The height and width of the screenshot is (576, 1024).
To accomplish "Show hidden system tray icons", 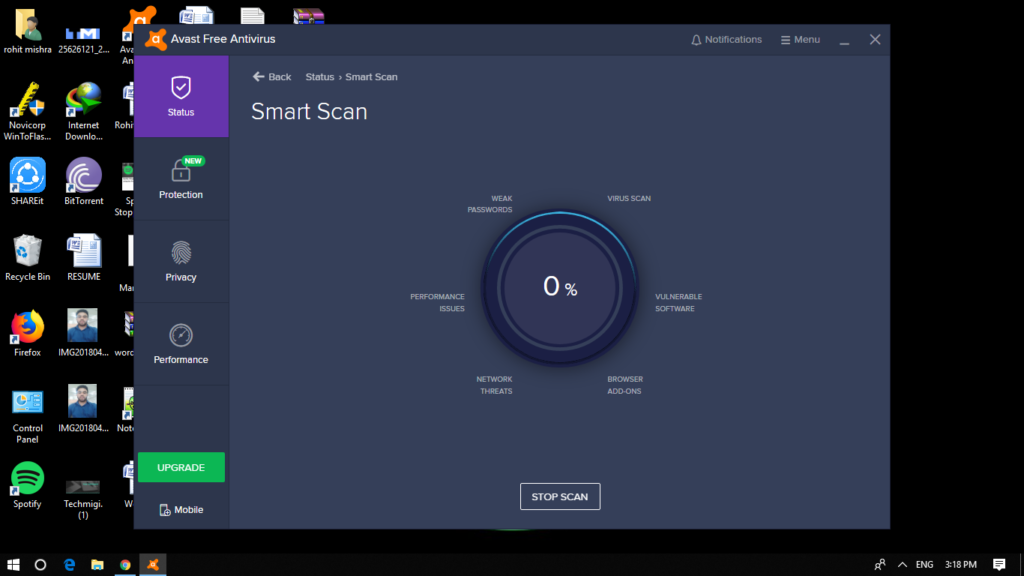I will (903, 564).
